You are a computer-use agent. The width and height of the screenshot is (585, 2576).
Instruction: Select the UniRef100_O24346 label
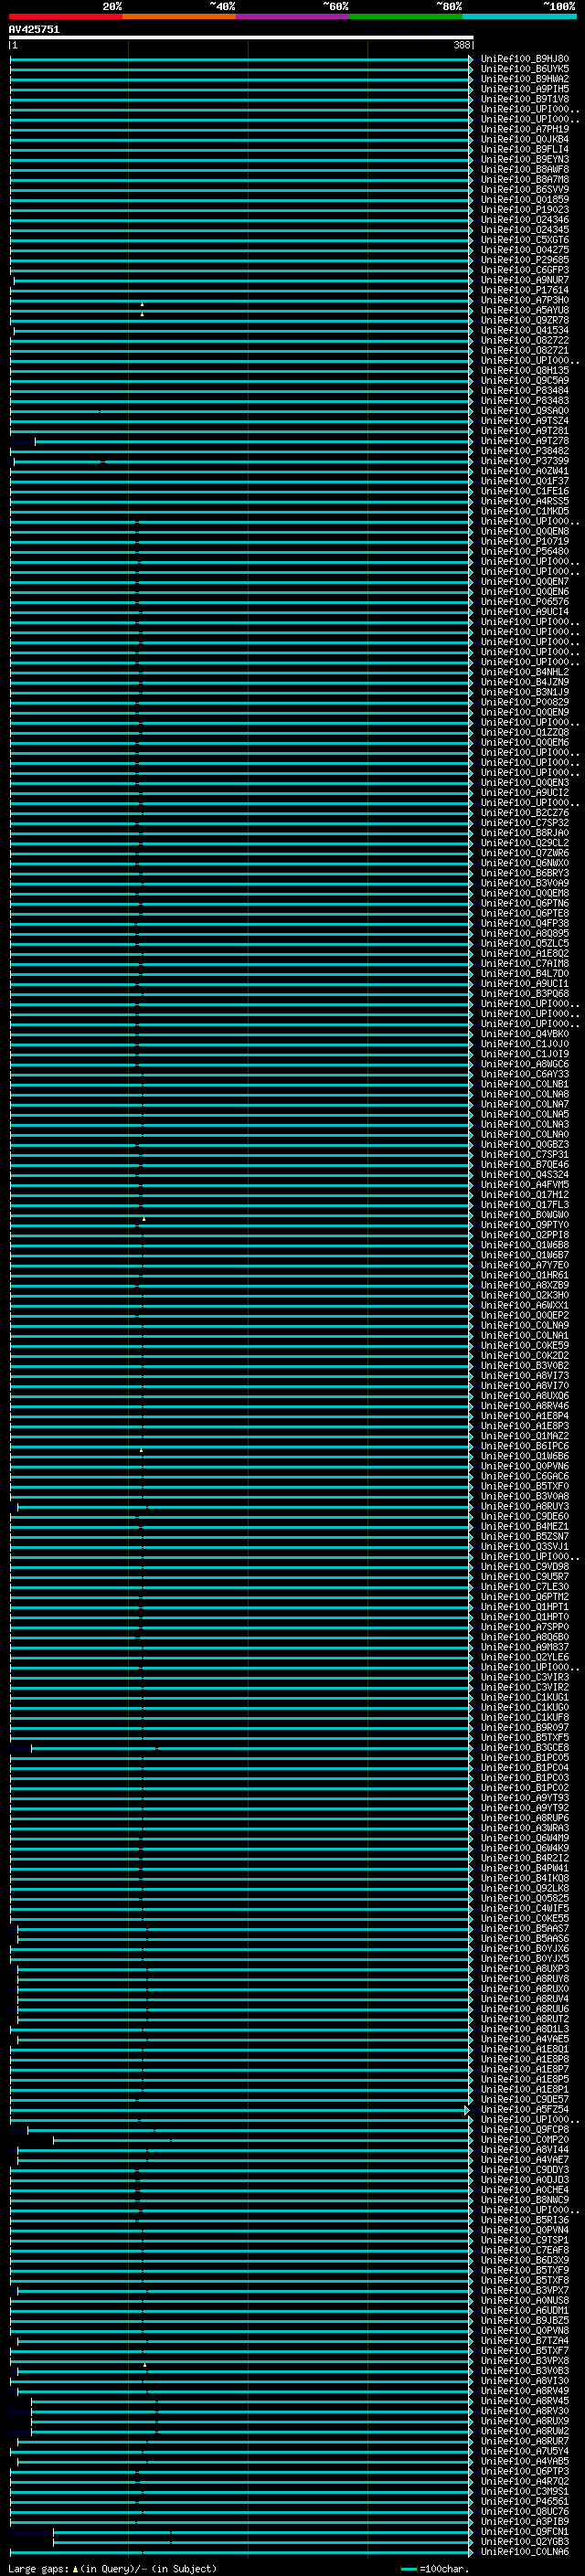pos(525,220)
